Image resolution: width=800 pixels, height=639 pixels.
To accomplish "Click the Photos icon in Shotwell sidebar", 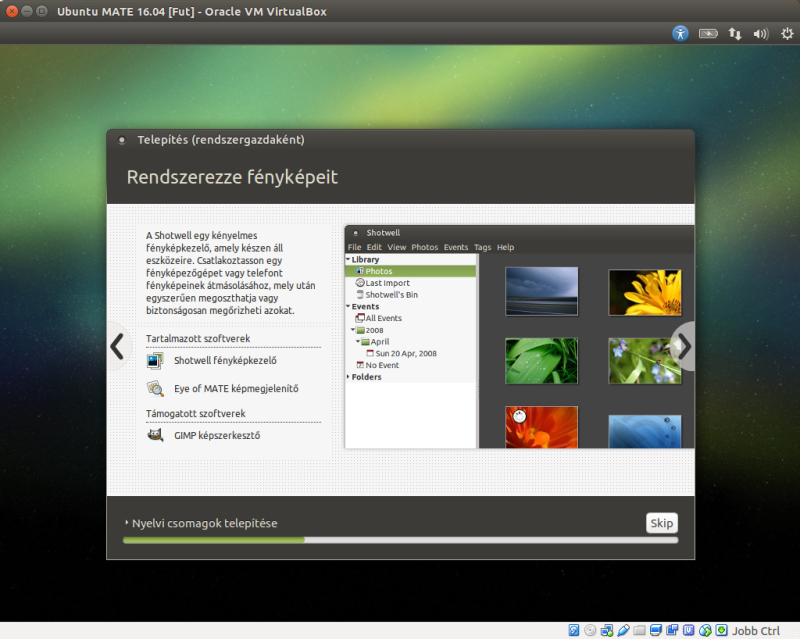I will 360,271.
